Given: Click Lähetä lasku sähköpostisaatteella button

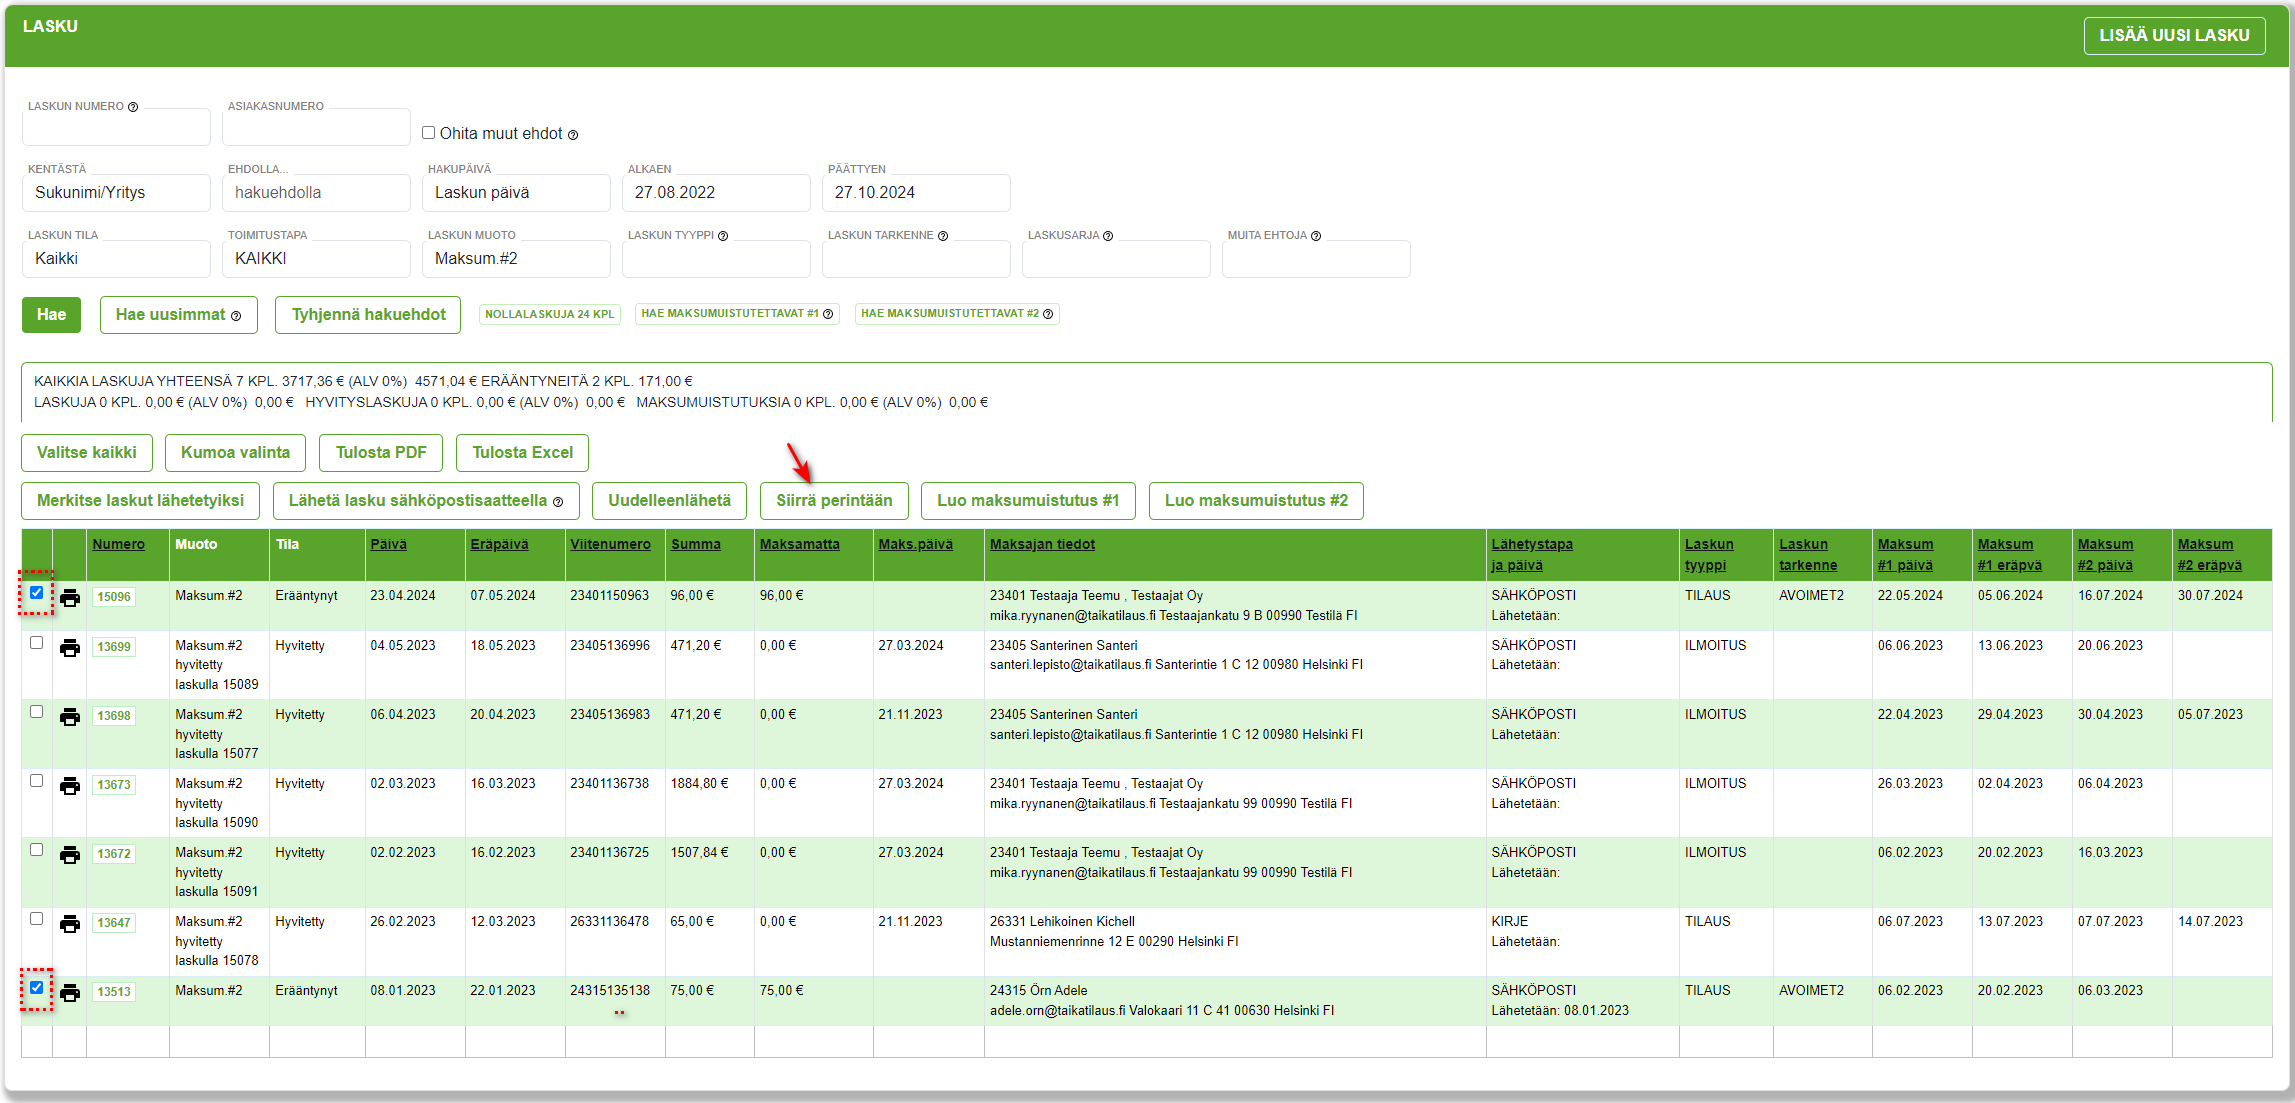Looking at the screenshot, I should [426, 501].
